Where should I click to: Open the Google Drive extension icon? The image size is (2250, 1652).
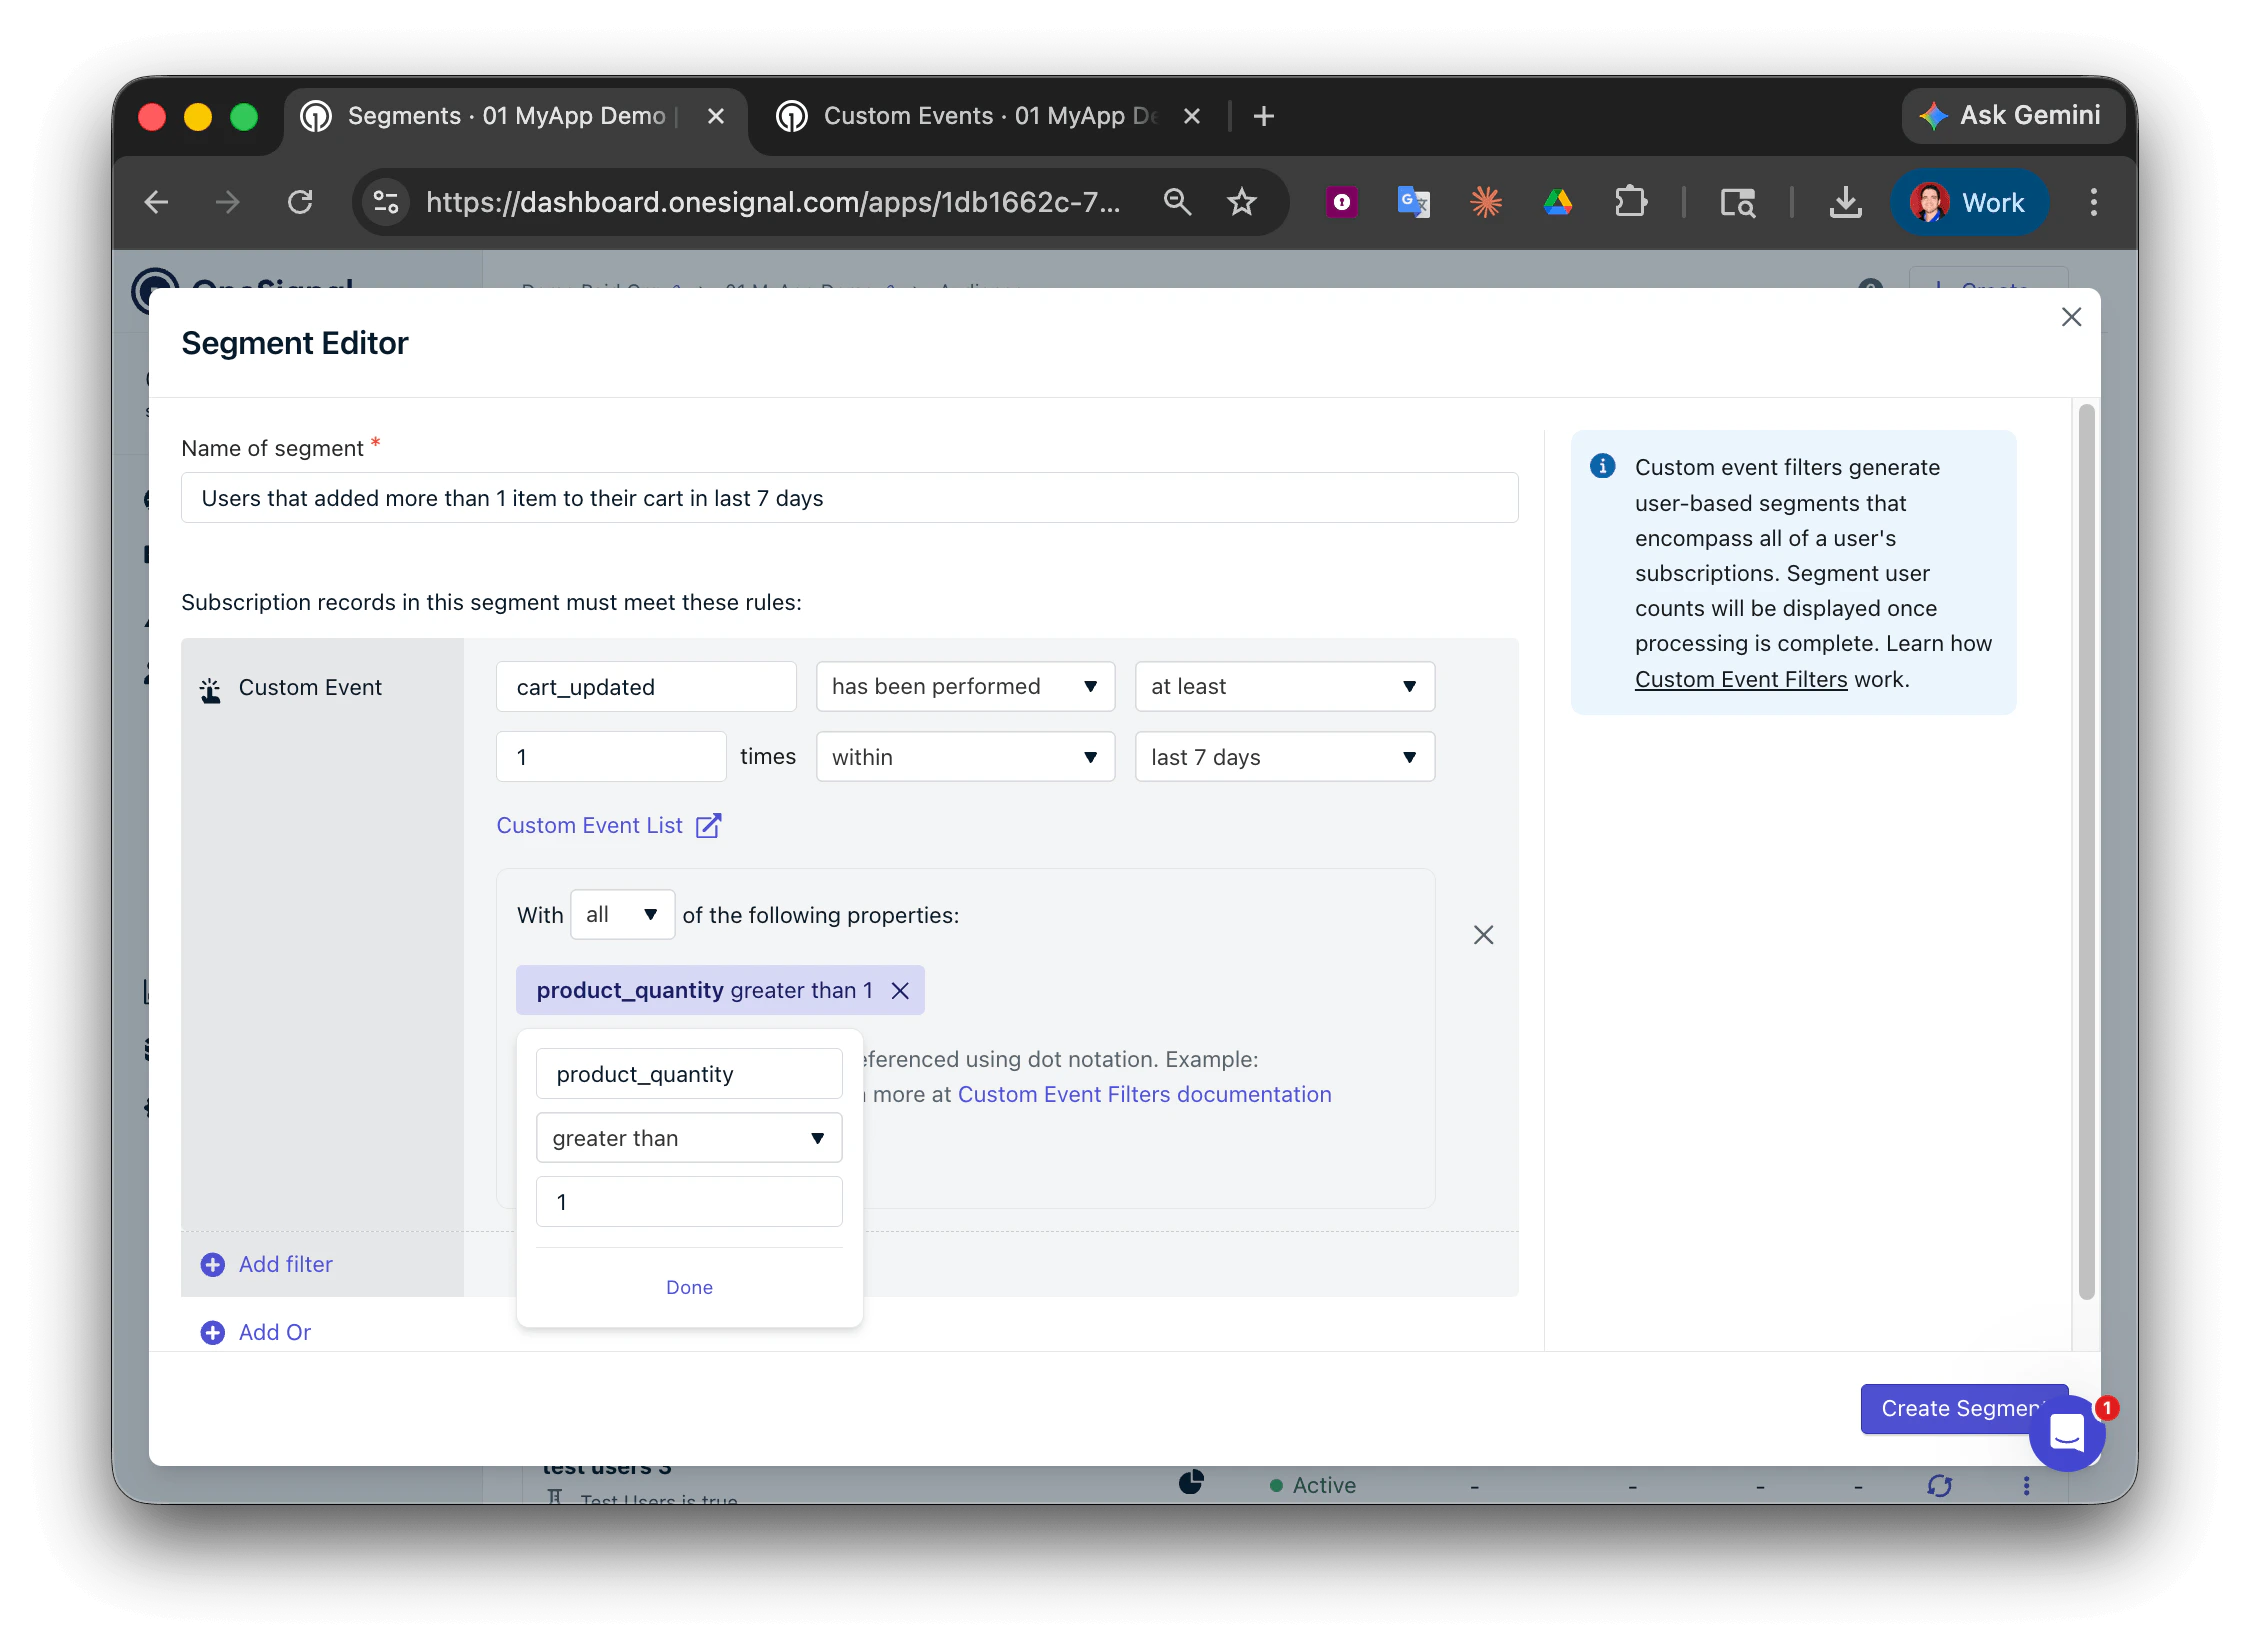click(x=1558, y=201)
